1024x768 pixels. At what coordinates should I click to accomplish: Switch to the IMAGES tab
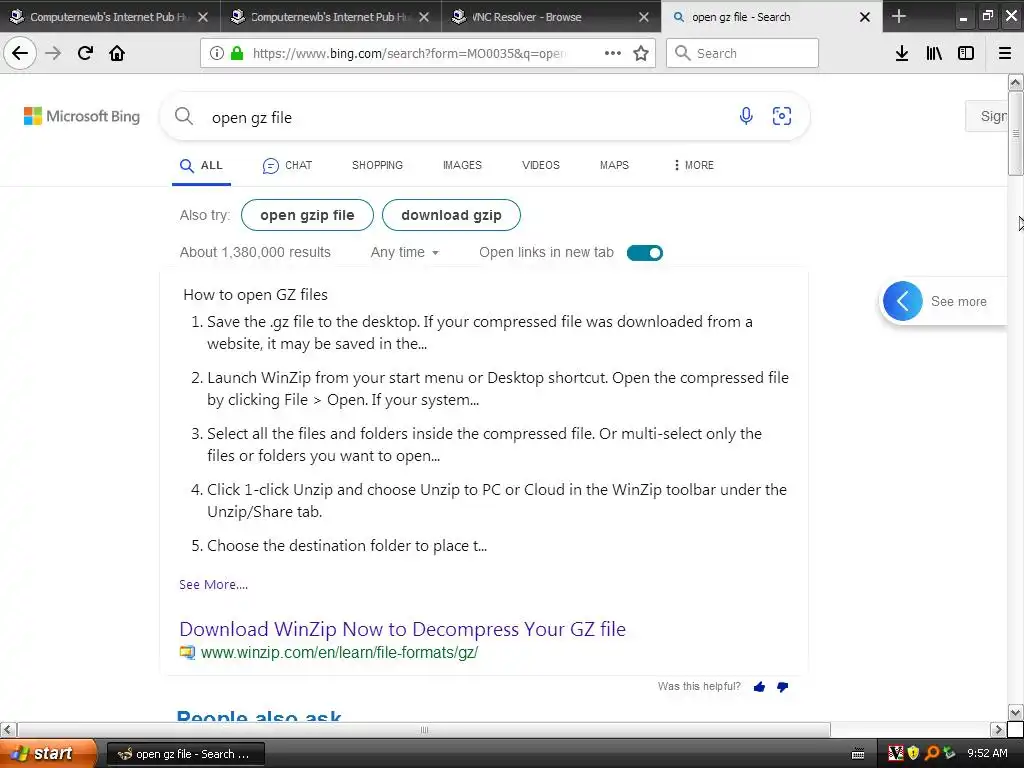tap(462, 165)
